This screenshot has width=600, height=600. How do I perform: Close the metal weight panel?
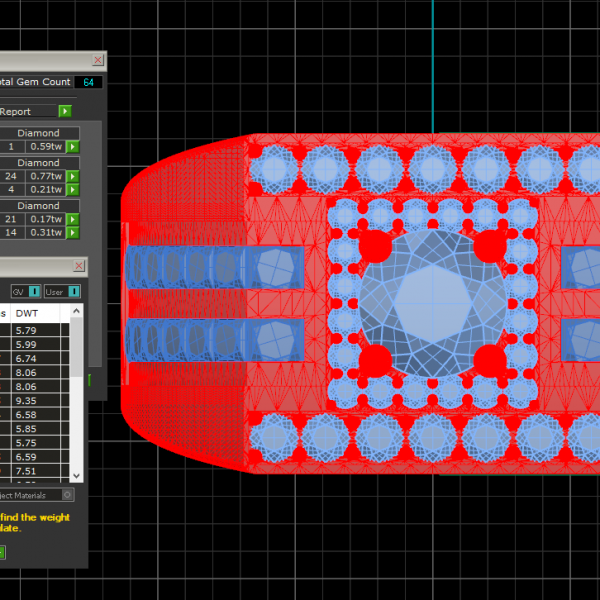click(x=79, y=266)
